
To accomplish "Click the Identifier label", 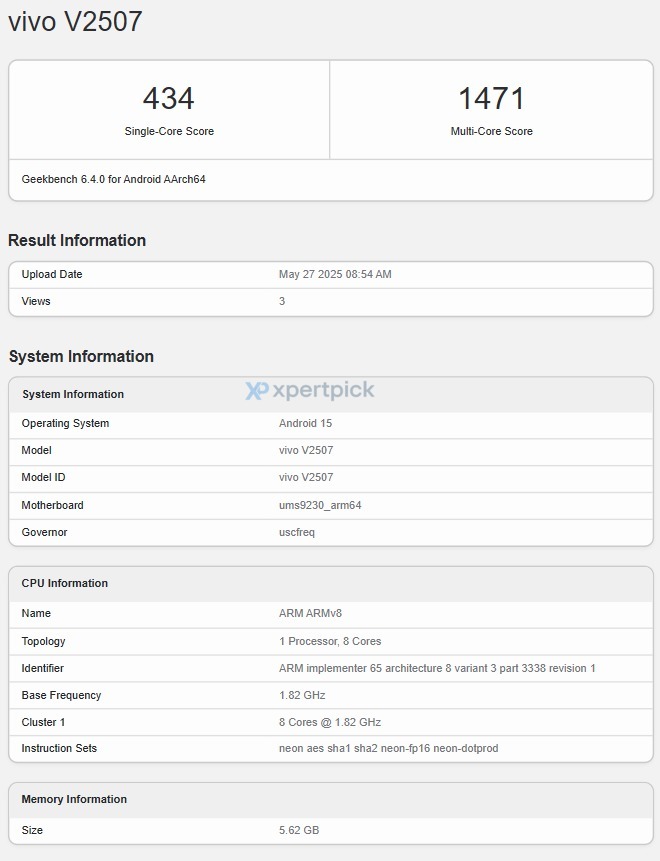I will coord(43,668).
